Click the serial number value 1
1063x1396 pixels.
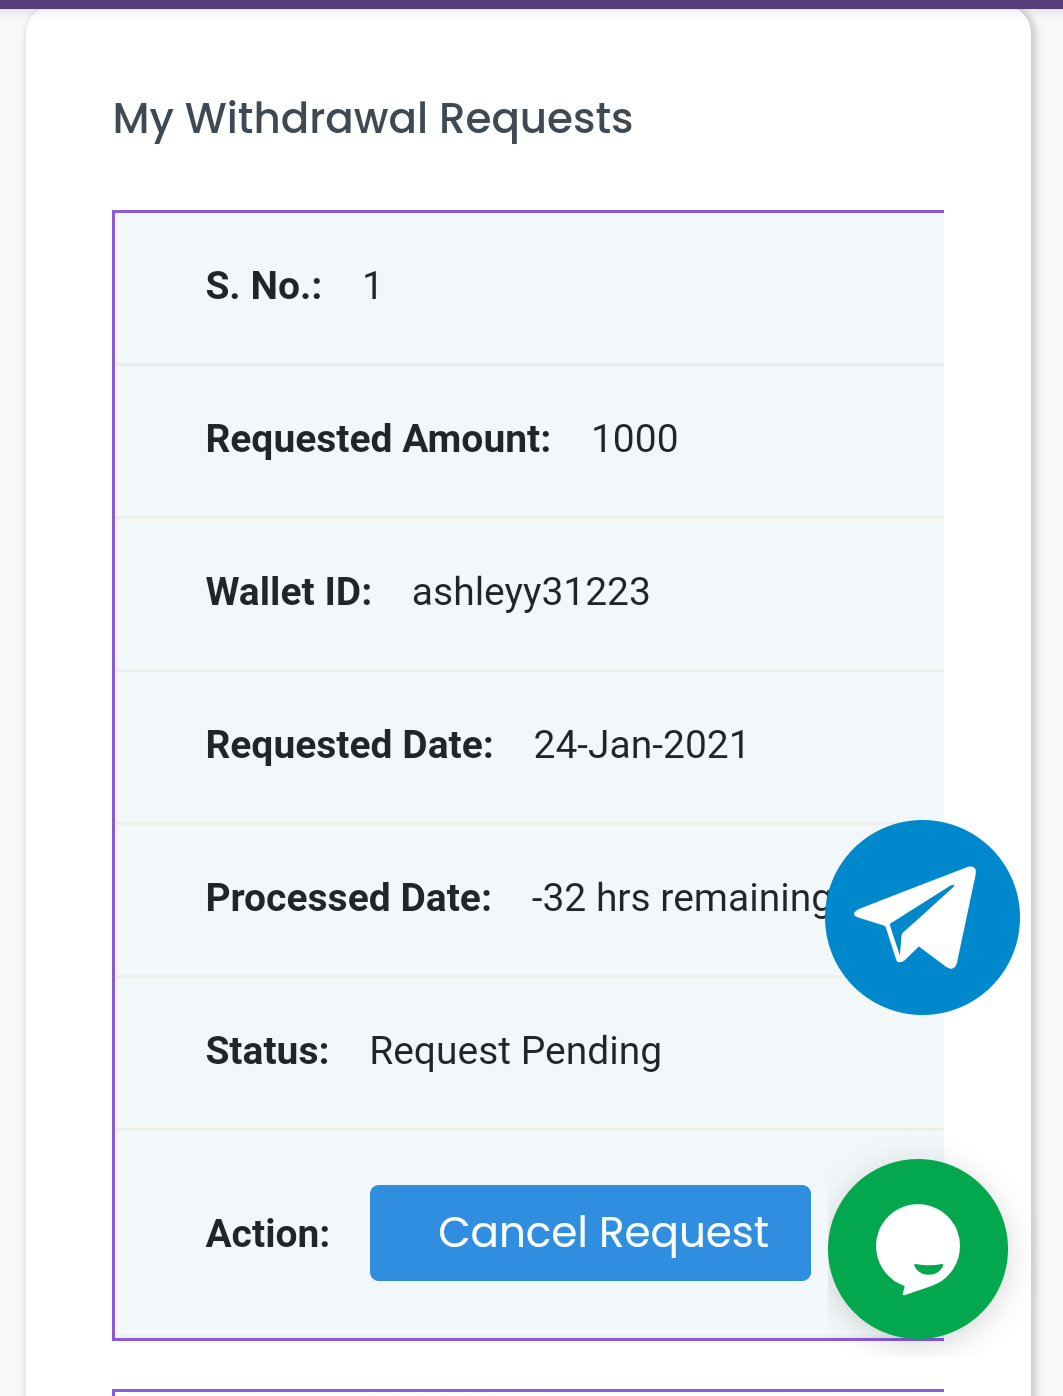click(x=372, y=286)
